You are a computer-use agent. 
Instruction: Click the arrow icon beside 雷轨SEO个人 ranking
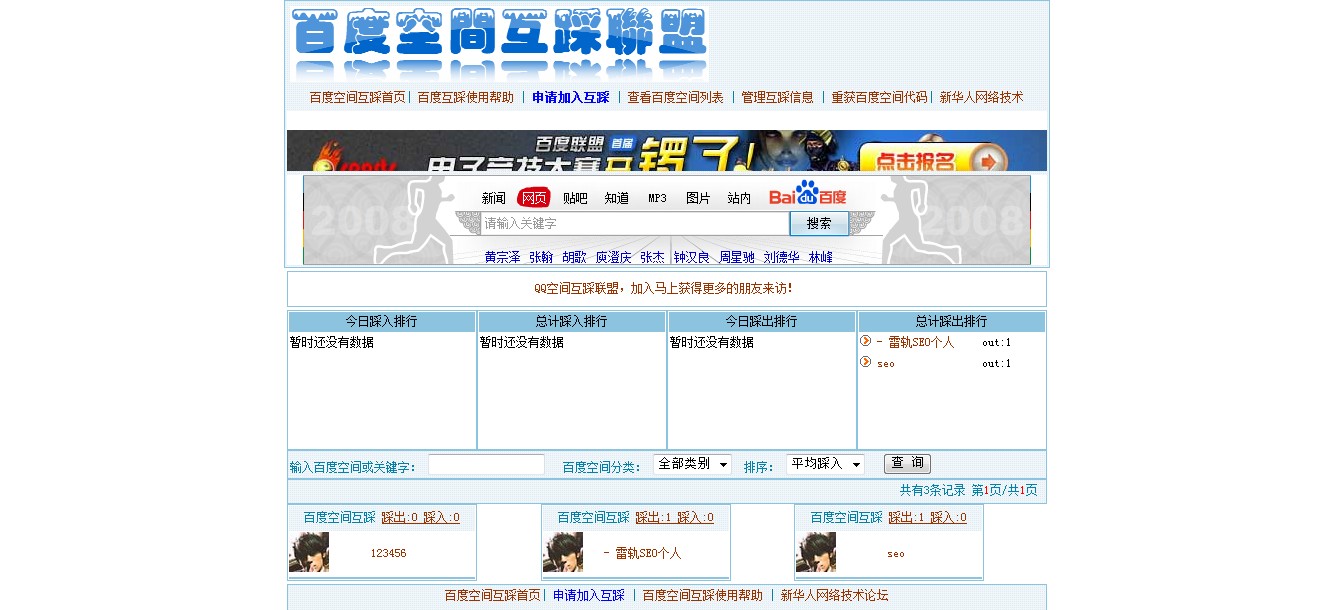pyautogui.click(x=866, y=341)
